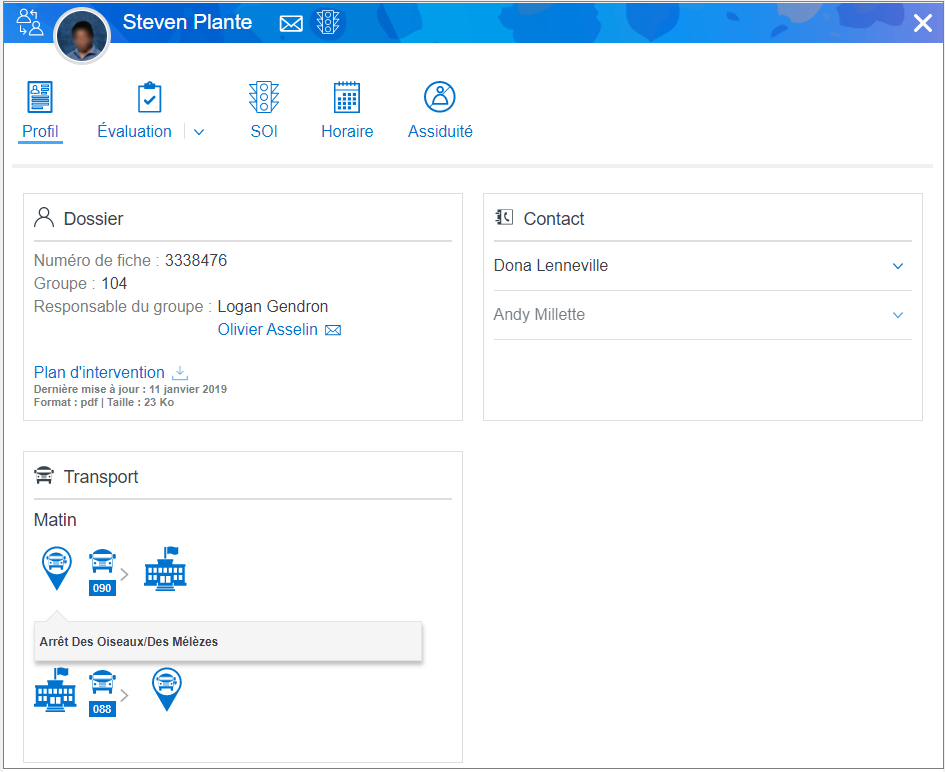
Task: Open the Plan d'intervention link
Action: [99, 372]
